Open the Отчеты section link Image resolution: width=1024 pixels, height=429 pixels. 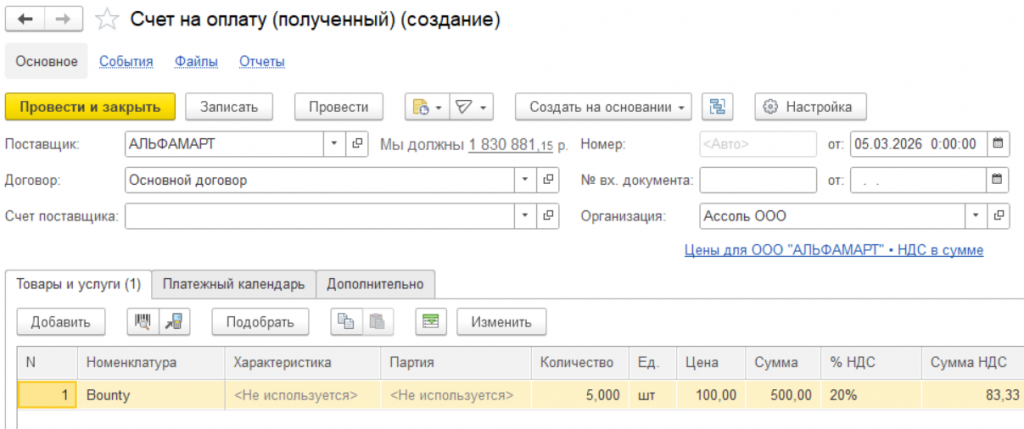point(262,62)
